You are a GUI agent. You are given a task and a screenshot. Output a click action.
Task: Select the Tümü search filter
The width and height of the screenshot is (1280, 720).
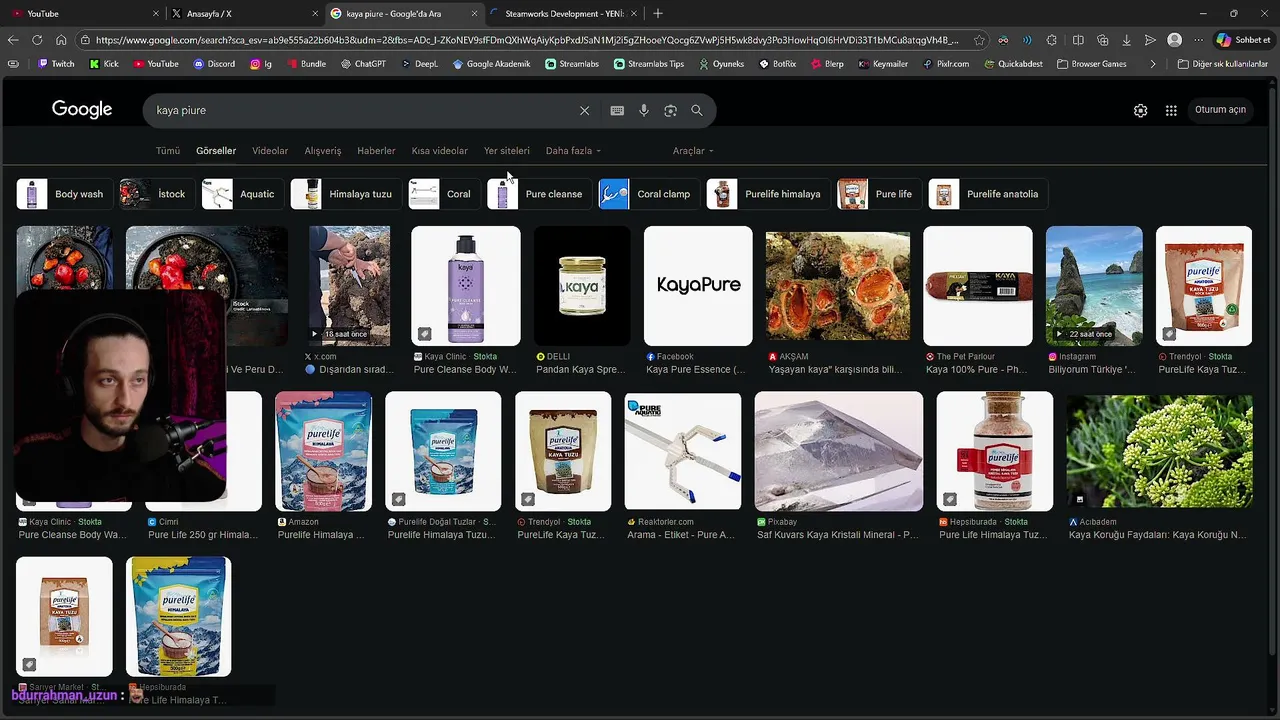168,151
